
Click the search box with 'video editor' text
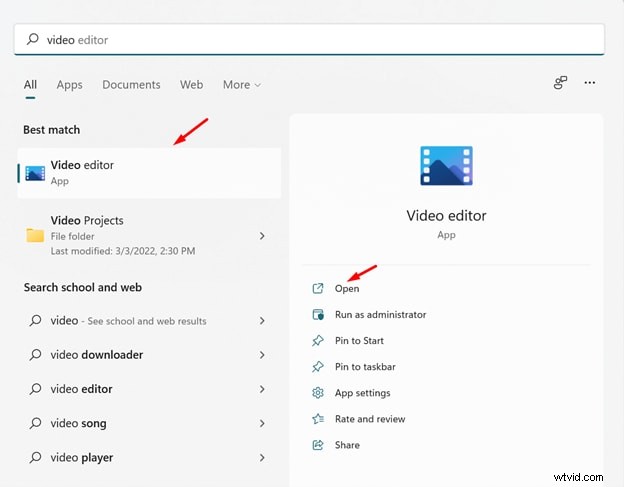click(x=309, y=39)
